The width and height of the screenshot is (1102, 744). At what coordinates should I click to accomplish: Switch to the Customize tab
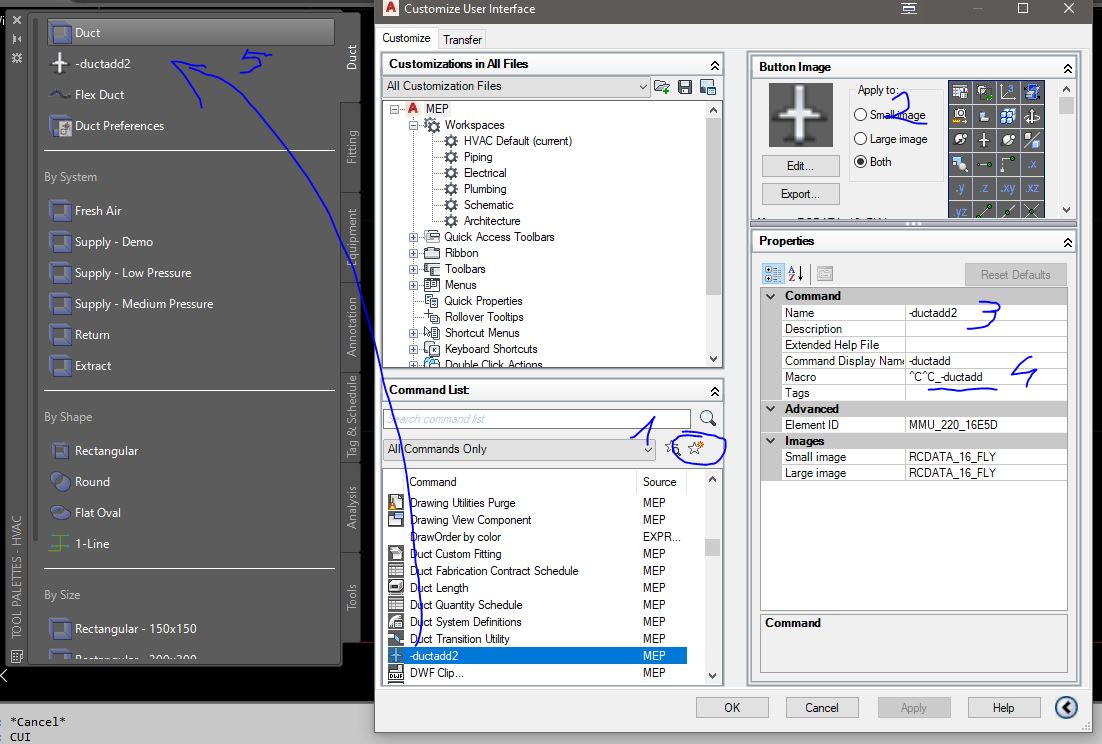(x=406, y=39)
